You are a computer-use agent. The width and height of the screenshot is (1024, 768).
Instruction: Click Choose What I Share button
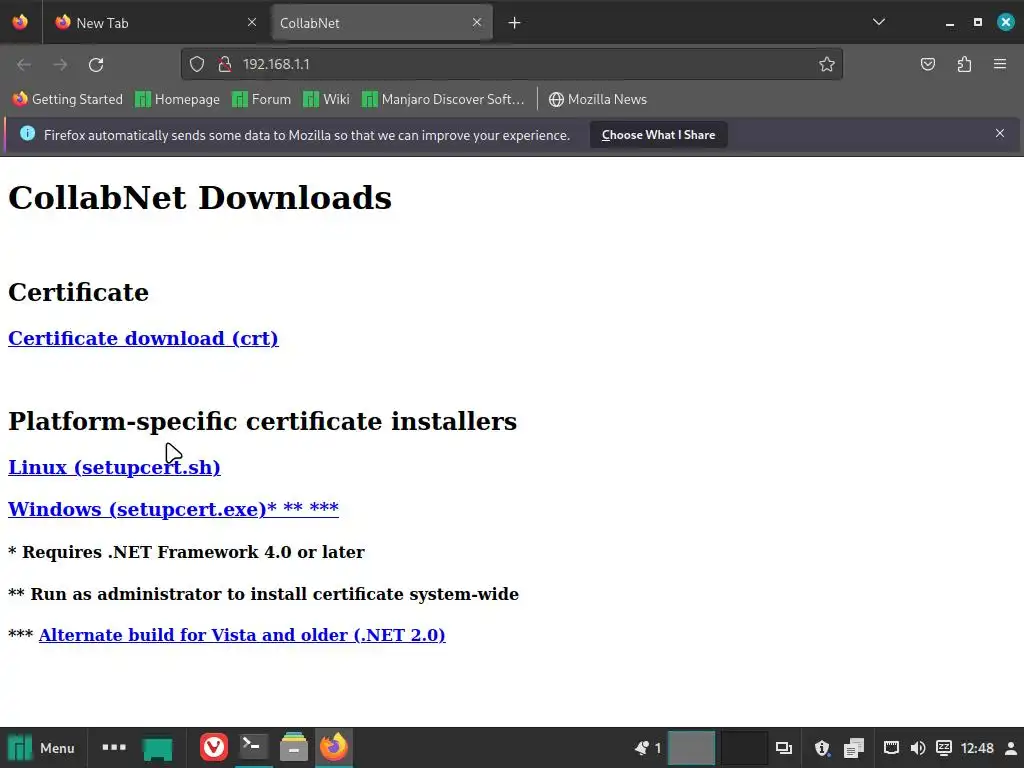[x=658, y=135]
